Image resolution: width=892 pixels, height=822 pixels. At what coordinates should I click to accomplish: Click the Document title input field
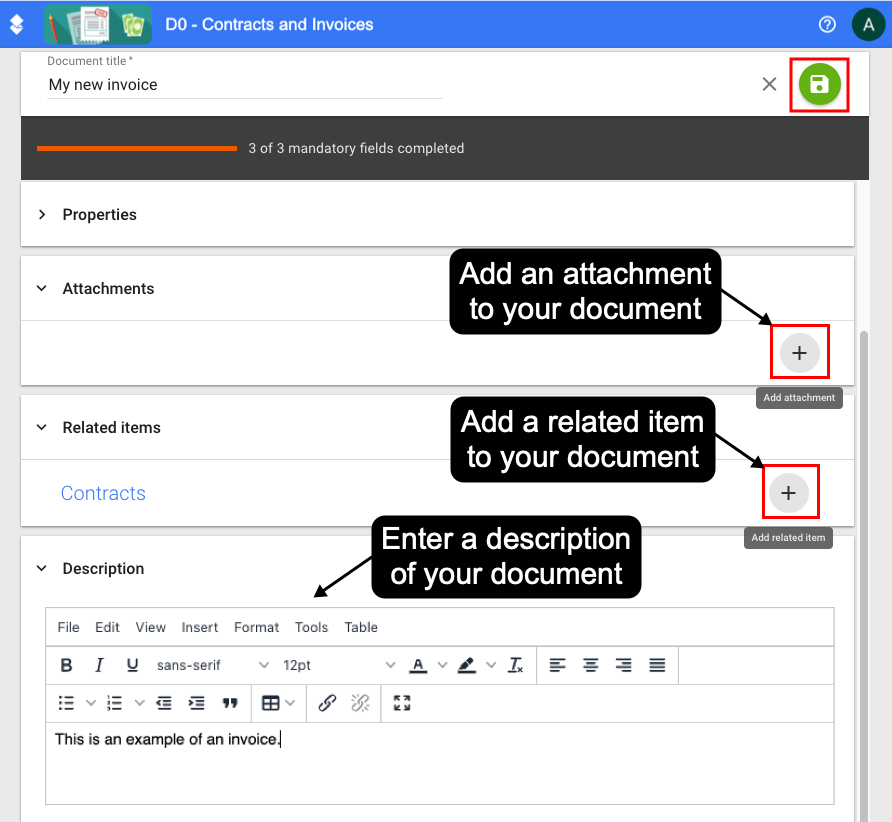[245, 84]
